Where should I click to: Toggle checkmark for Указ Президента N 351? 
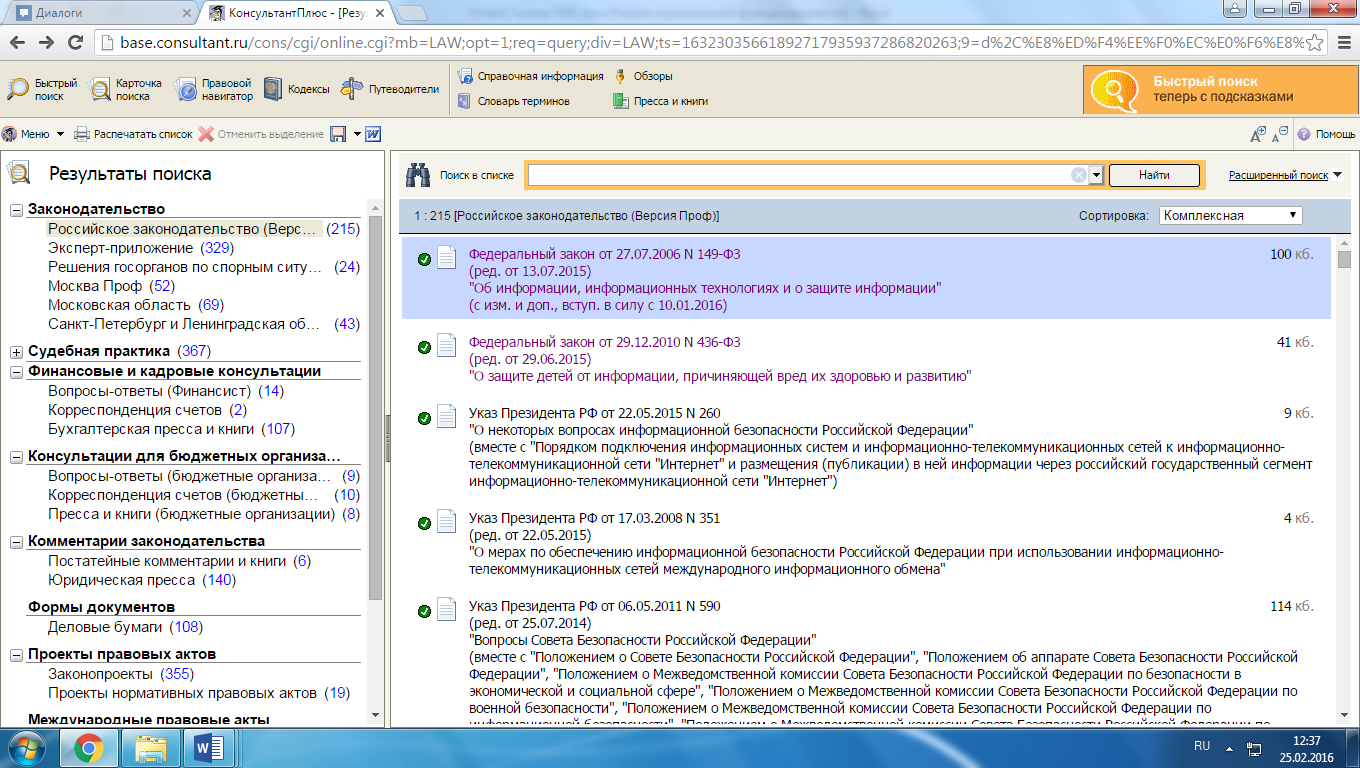tap(424, 523)
